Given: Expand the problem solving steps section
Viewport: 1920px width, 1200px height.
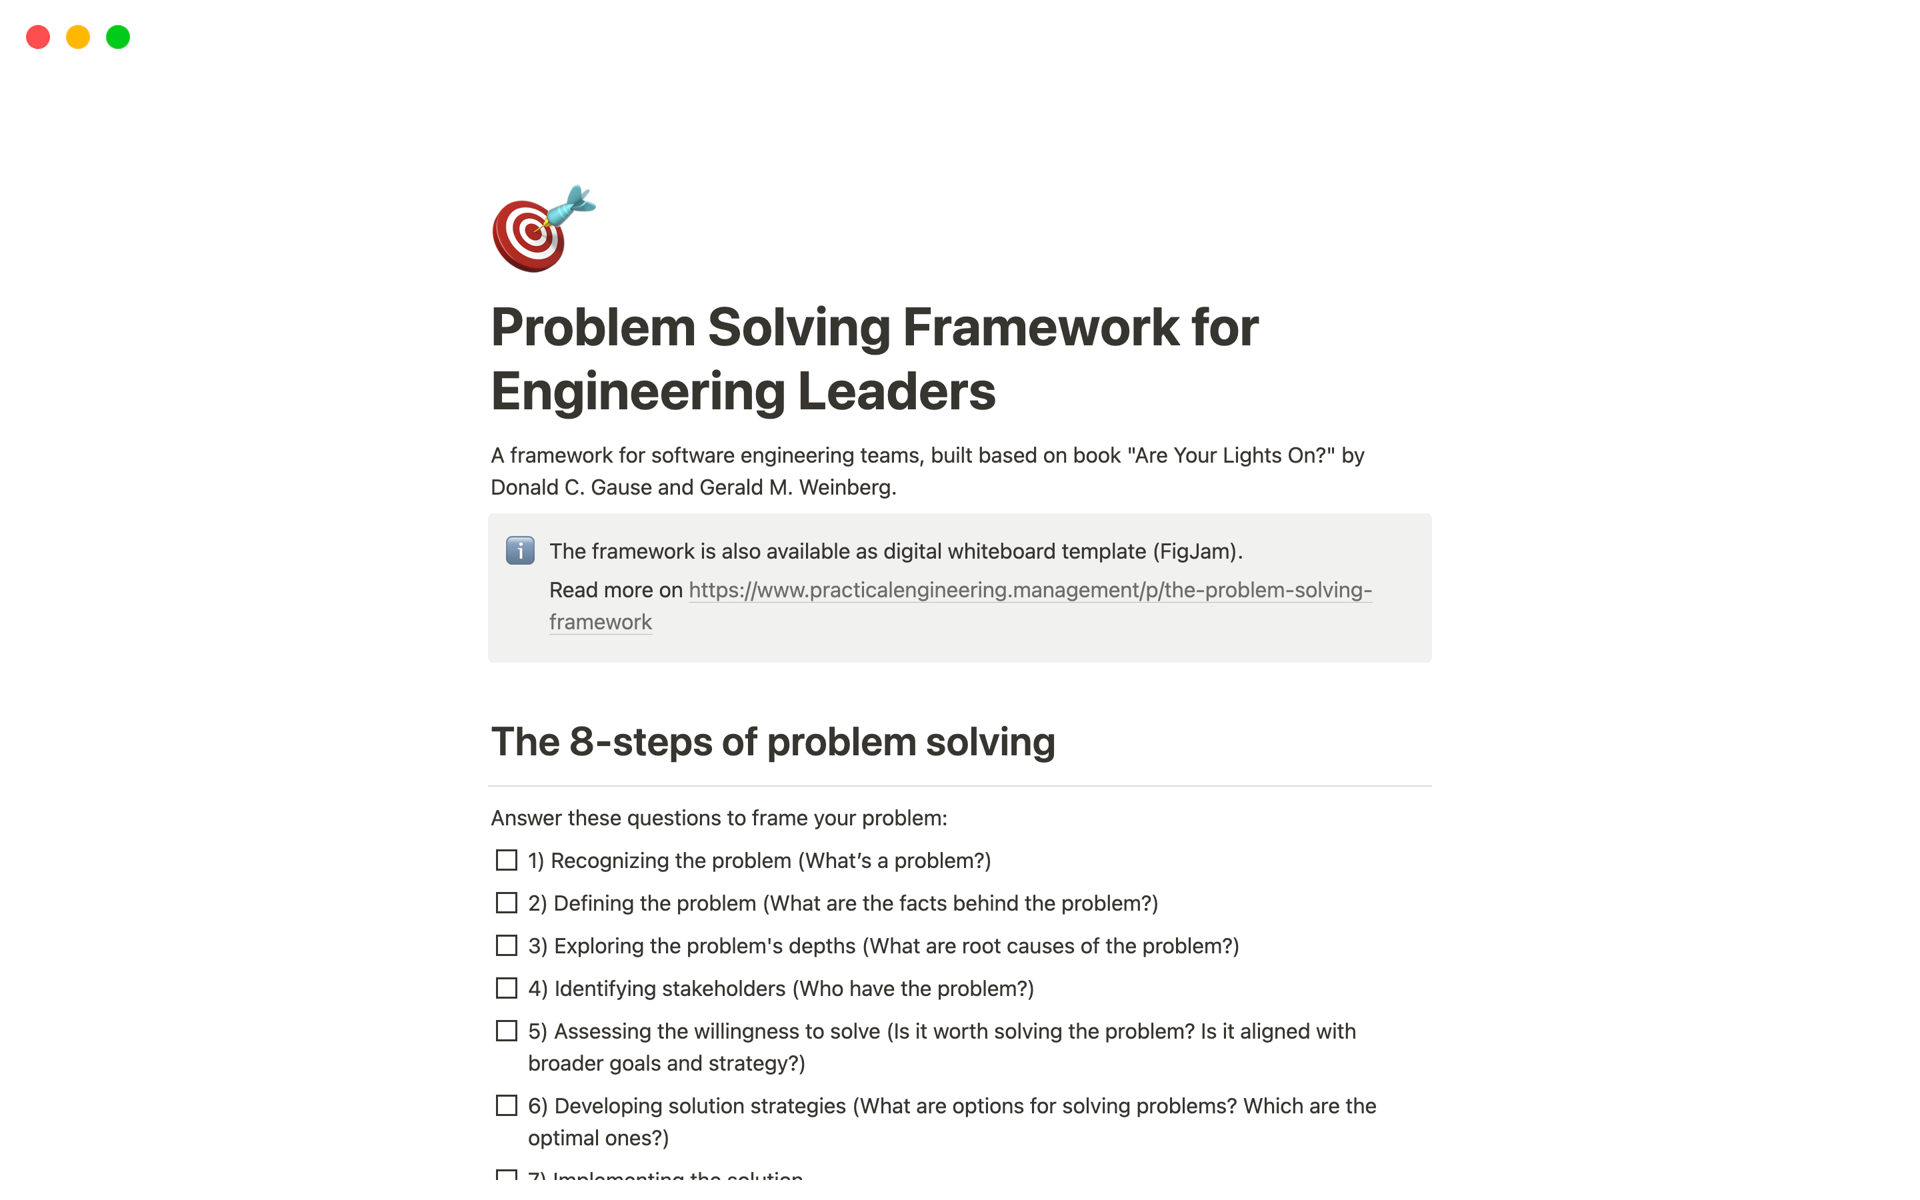Looking at the screenshot, I should pos(771,744).
